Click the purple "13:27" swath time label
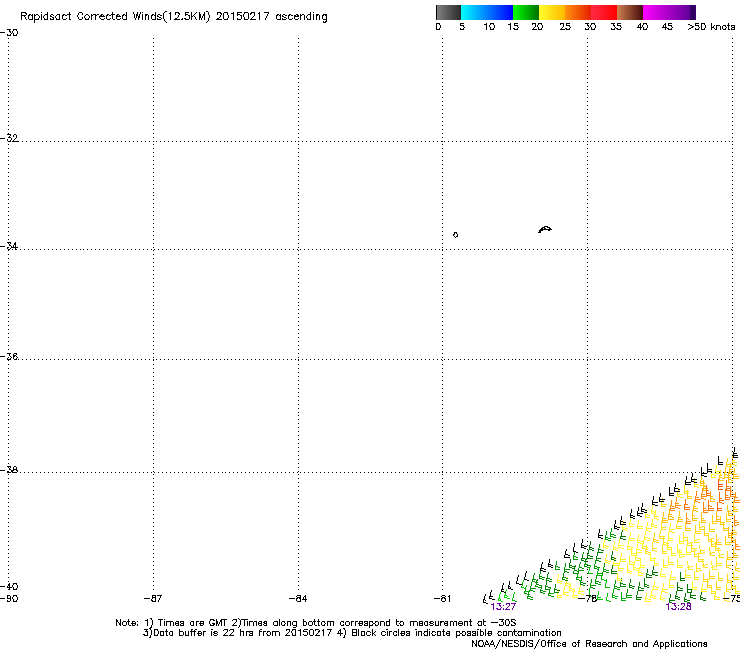 (503, 607)
